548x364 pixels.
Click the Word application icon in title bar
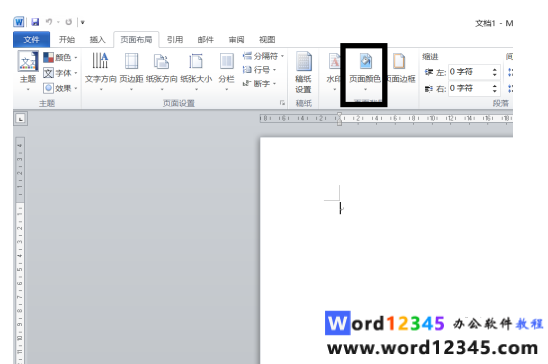pyautogui.click(x=19, y=22)
